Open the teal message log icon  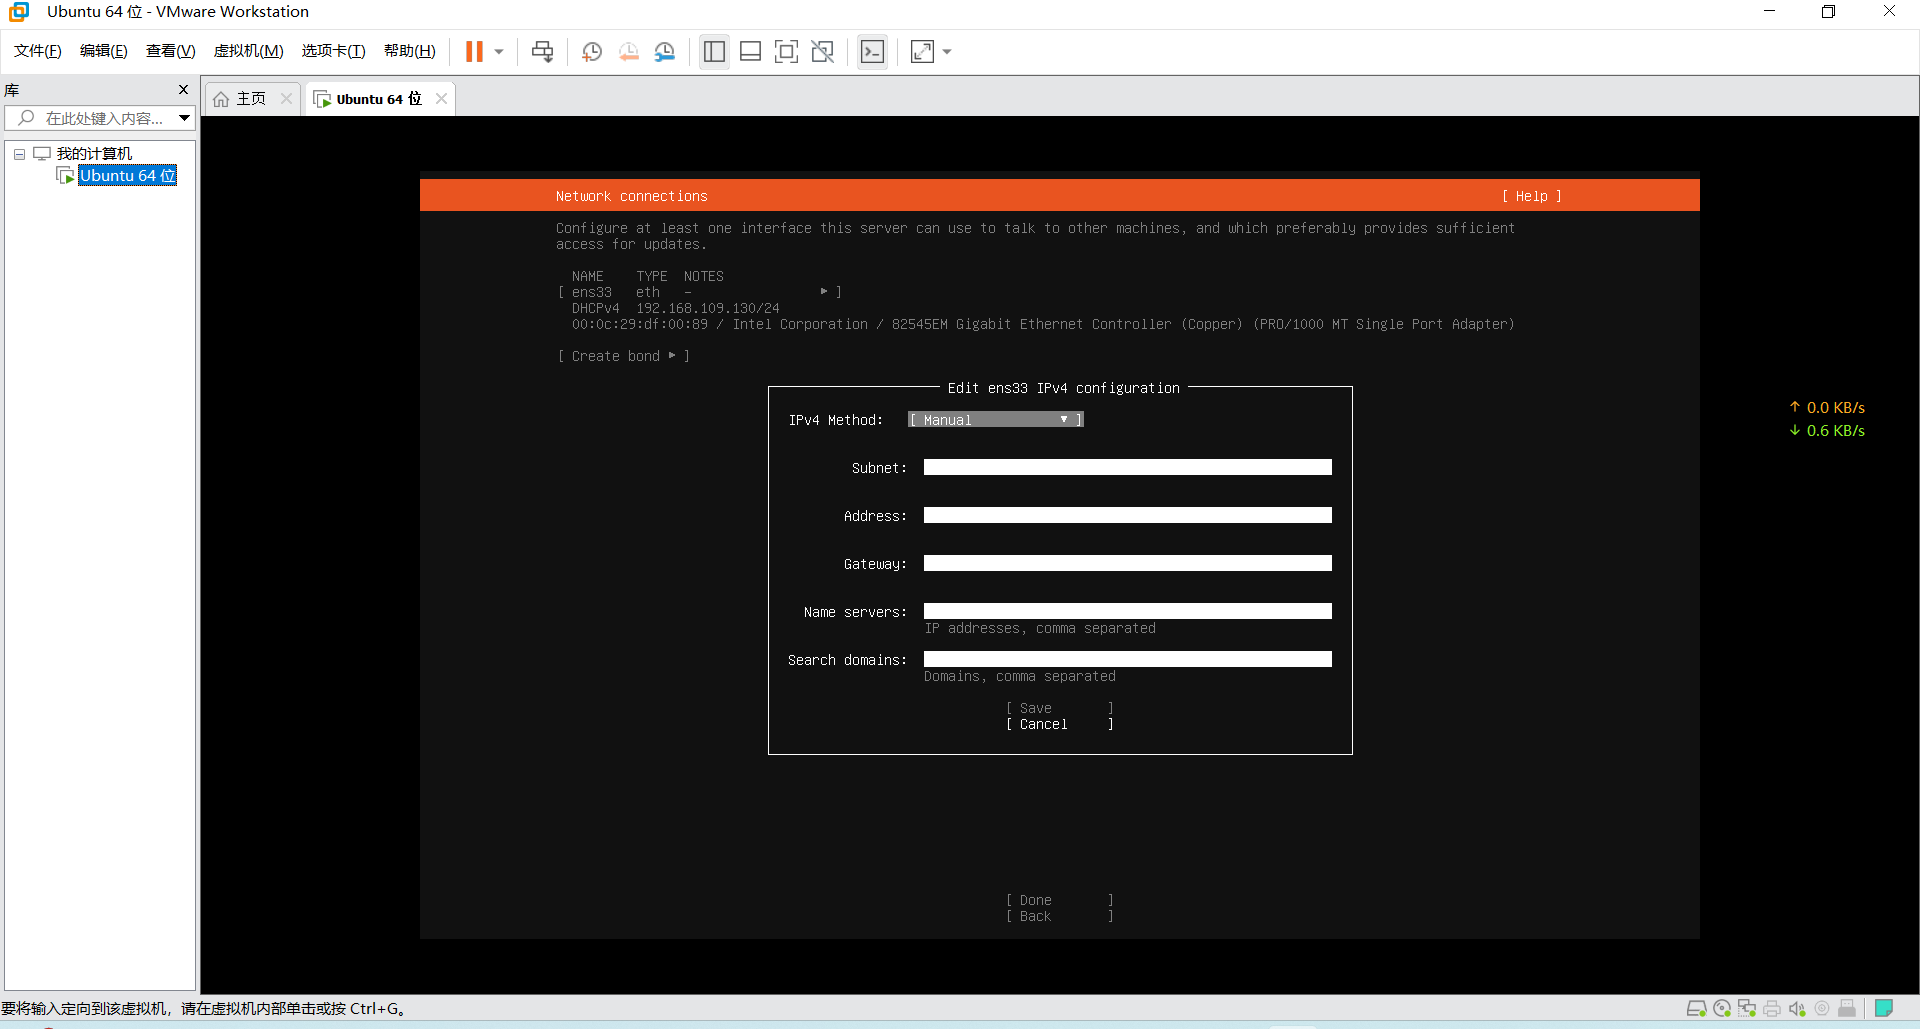point(1884,1008)
